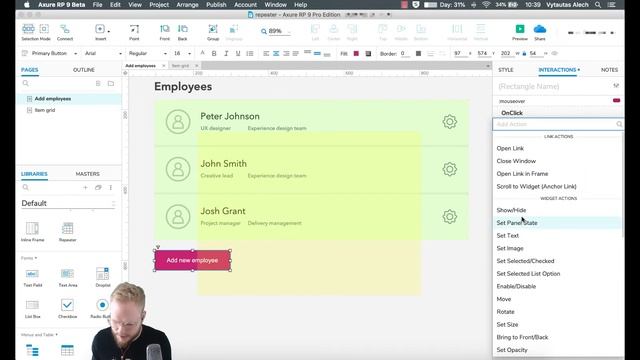This screenshot has height=360, width=640.
Task: Bring selection to Front
Action: click(164, 32)
